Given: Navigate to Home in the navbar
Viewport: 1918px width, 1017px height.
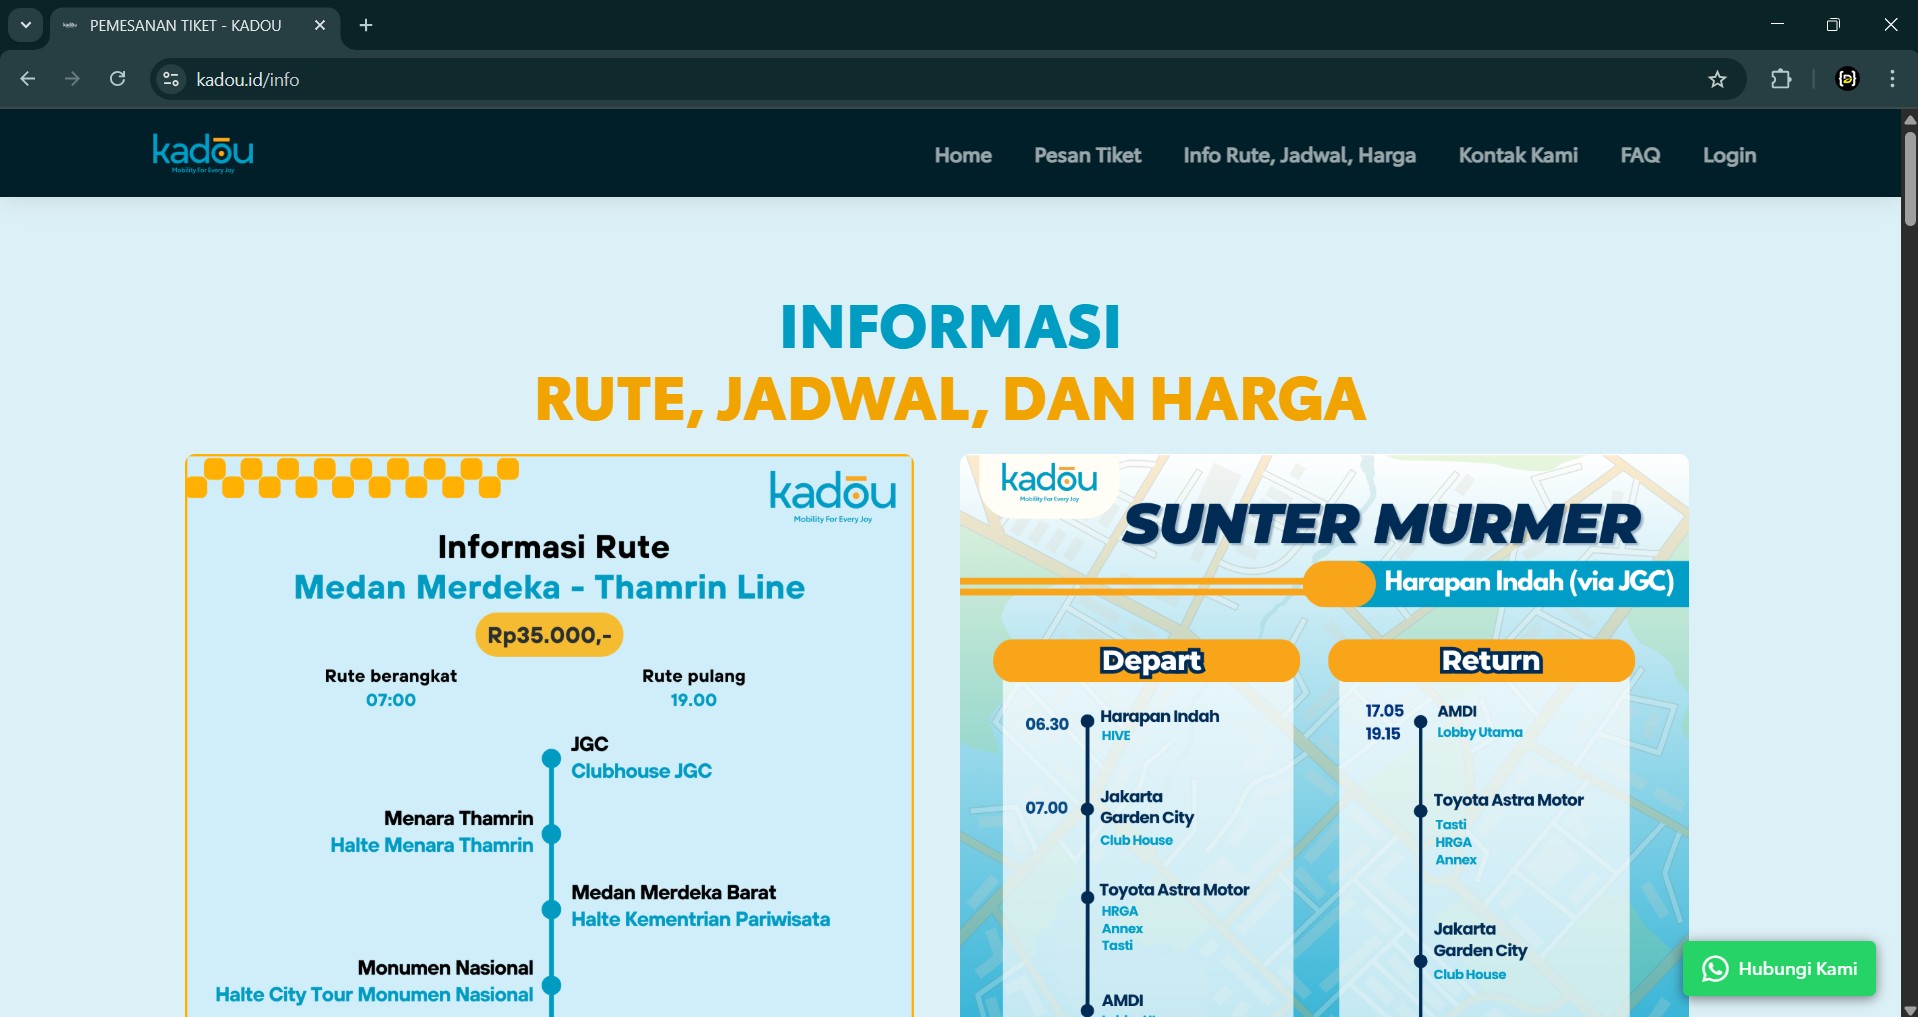Looking at the screenshot, I should (x=962, y=155).
